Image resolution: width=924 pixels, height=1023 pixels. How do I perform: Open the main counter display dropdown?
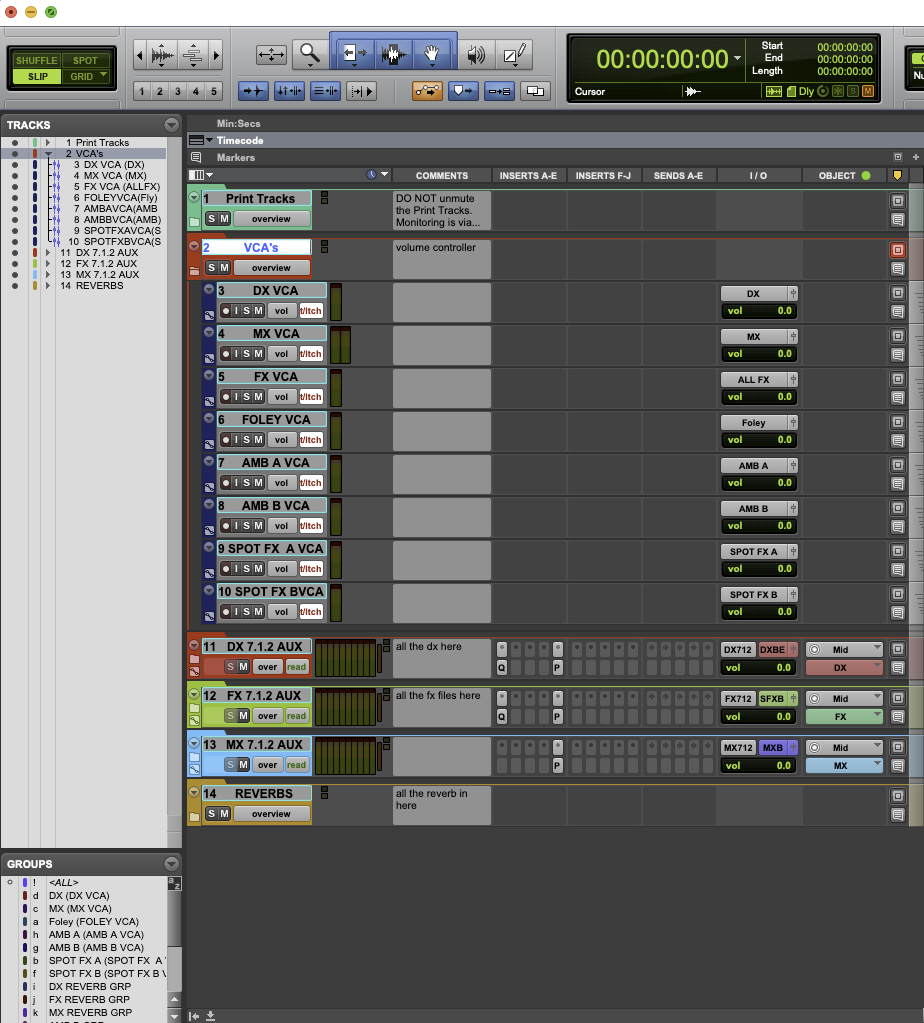(737, 60)
